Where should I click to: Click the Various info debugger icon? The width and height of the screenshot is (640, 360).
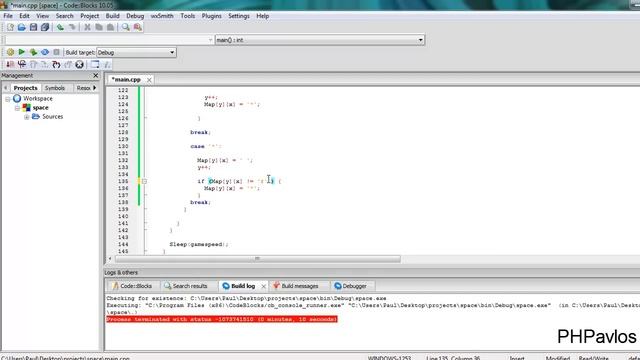point(107,64)
